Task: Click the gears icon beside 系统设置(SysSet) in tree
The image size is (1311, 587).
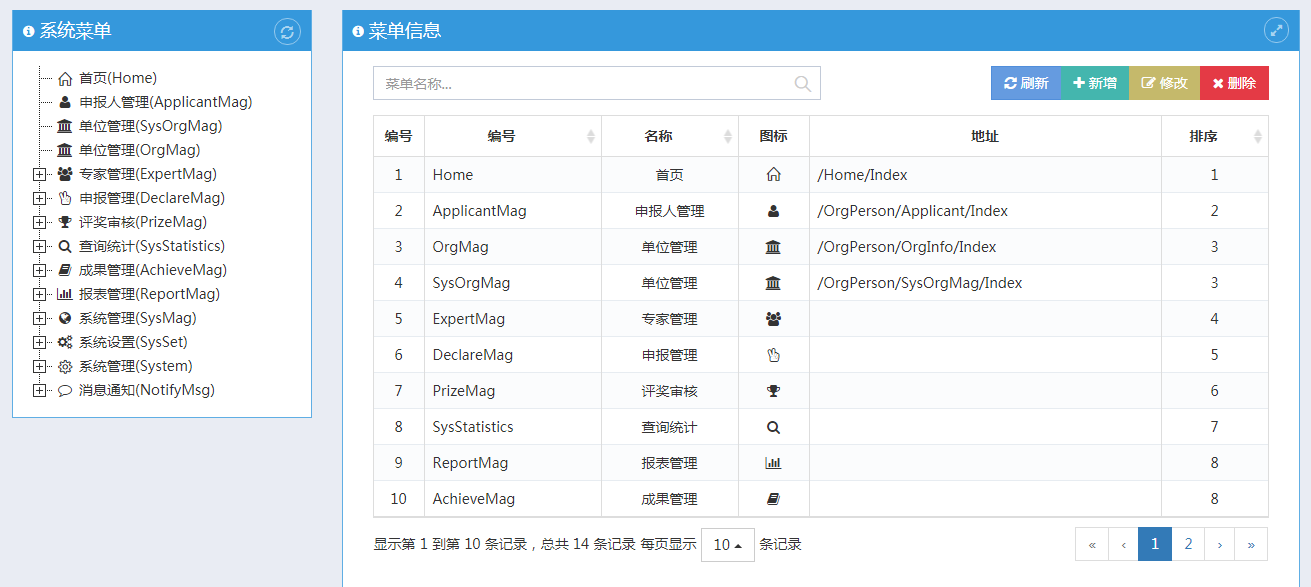Action: pos(65,342)
